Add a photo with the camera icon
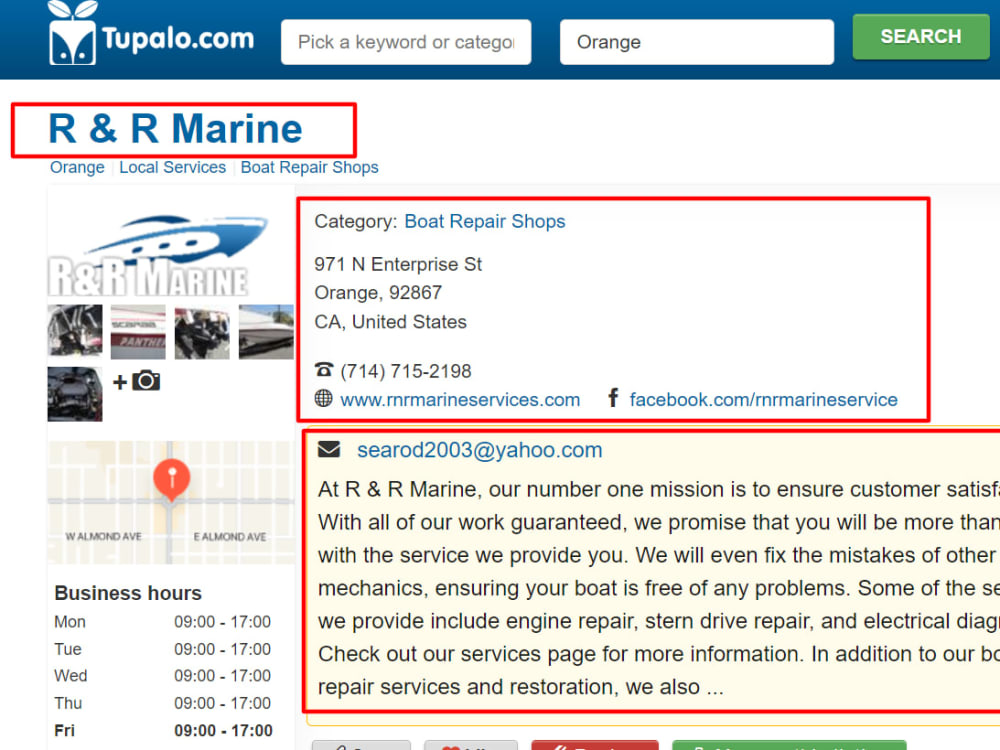This screenshot has height=750, width=1000. (x=136, y=381)
